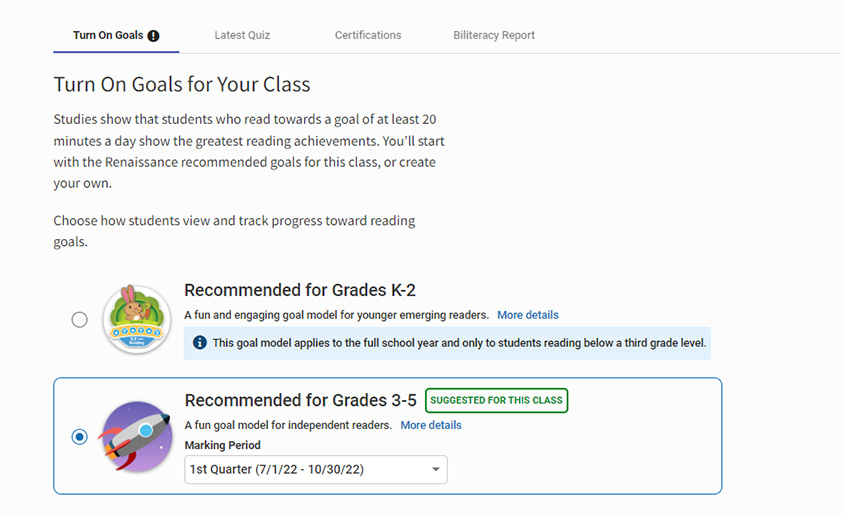Click the bunny badge K-2 goal icon

point(137,319)
